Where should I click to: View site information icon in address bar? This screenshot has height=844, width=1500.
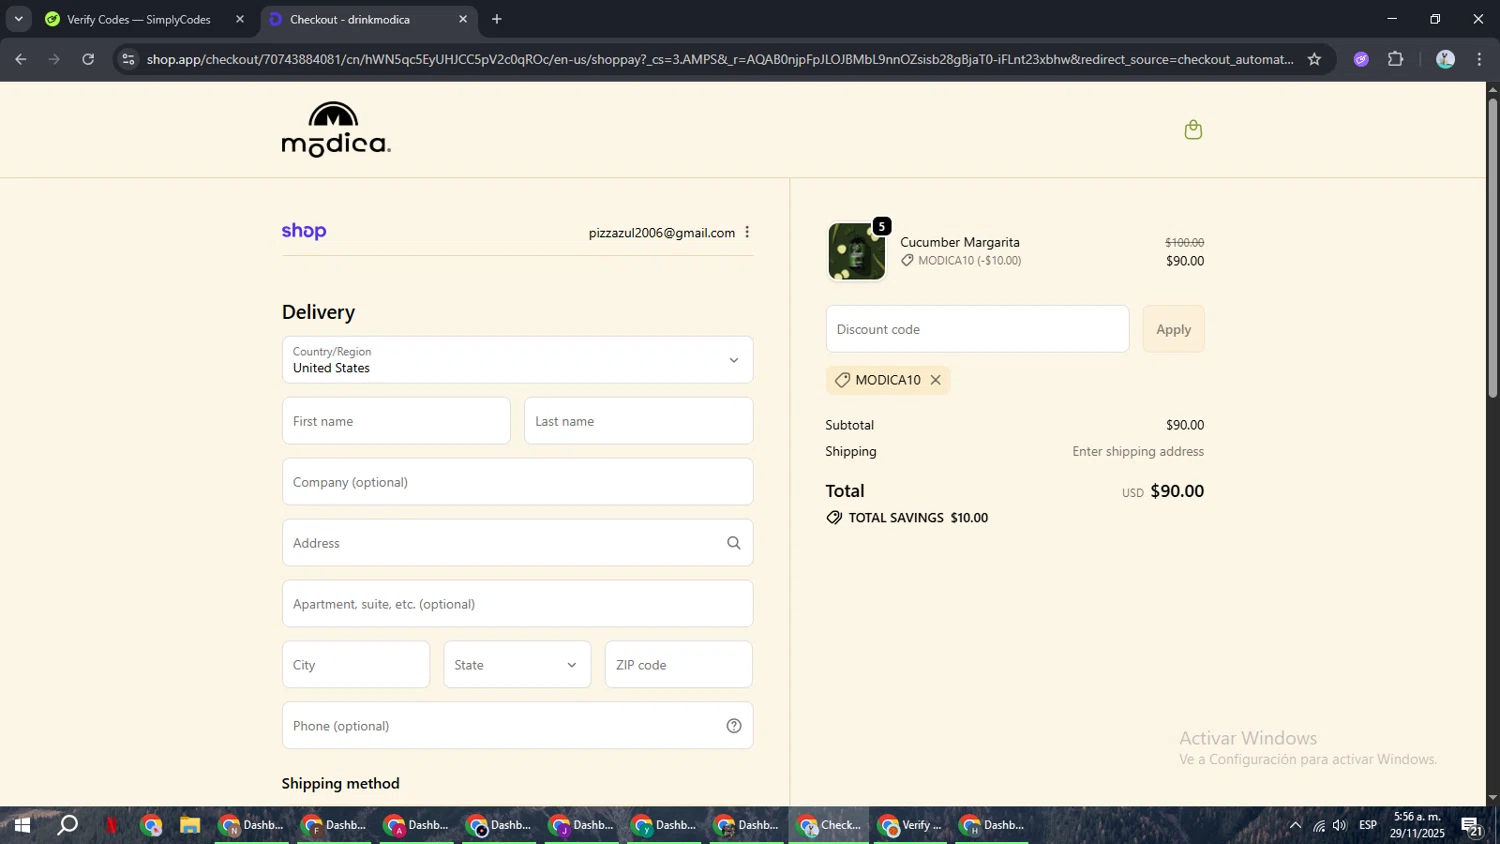point(127,59)
